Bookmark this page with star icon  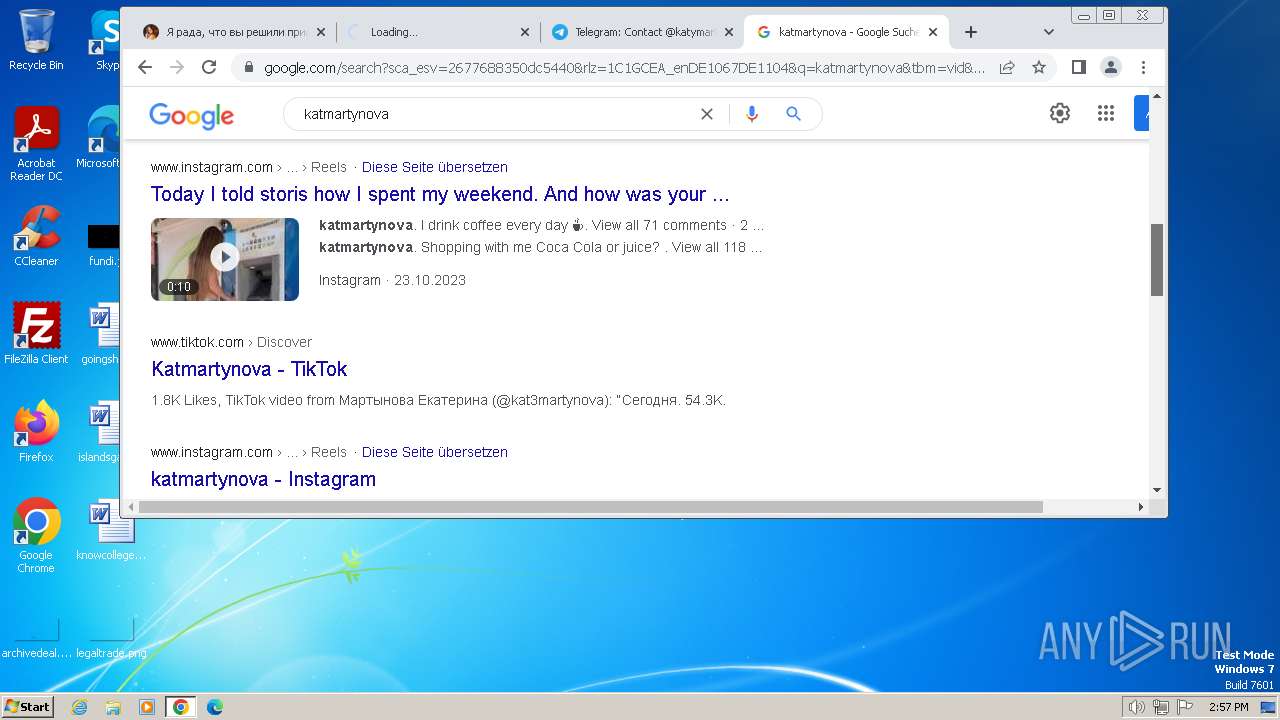1039,67
